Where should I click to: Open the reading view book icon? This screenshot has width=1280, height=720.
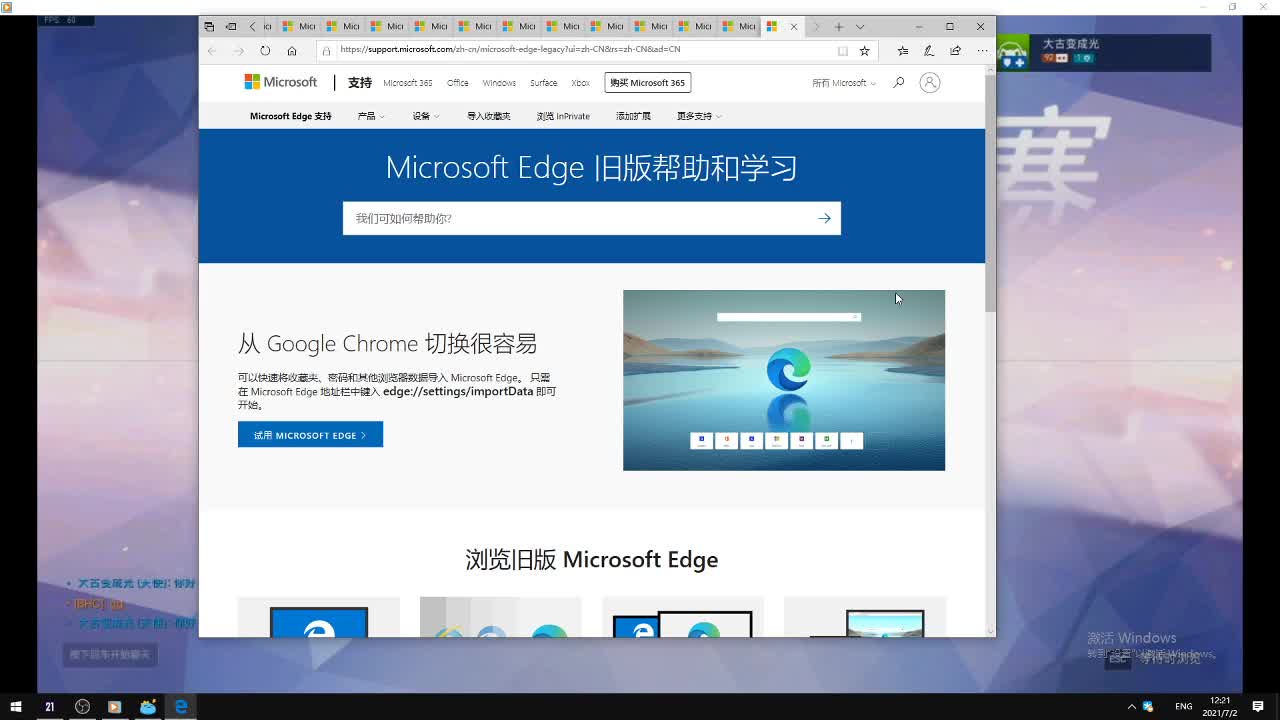point(843,50)
